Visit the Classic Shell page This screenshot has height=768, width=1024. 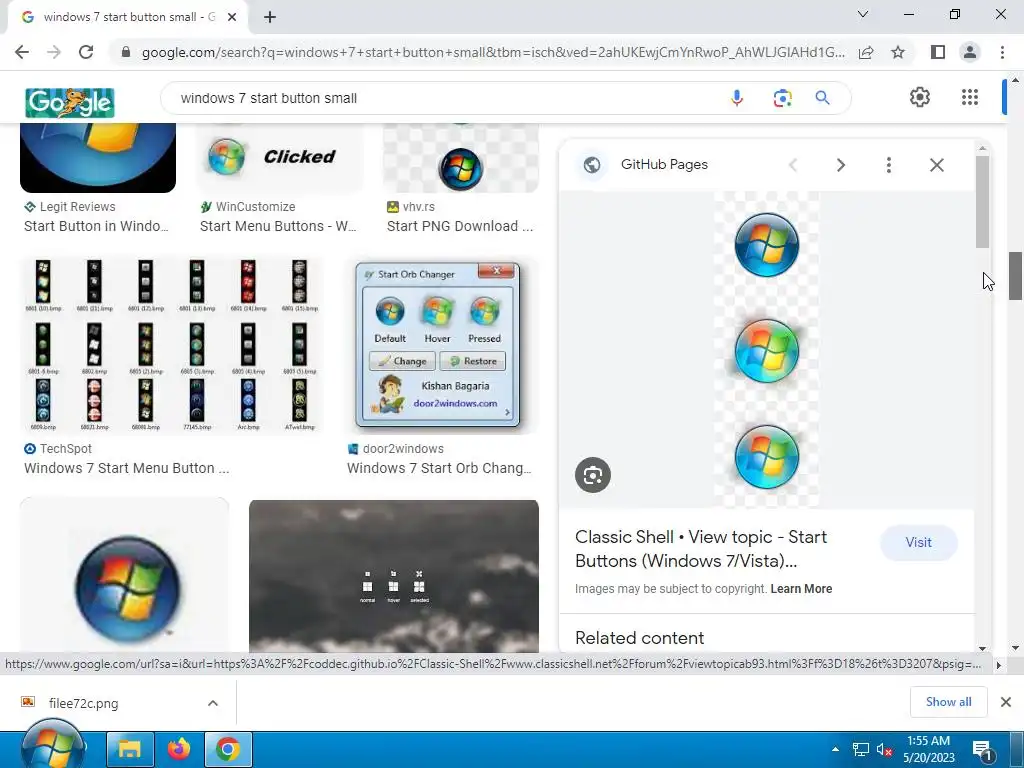pyautogui.click(x=918, y=543)
